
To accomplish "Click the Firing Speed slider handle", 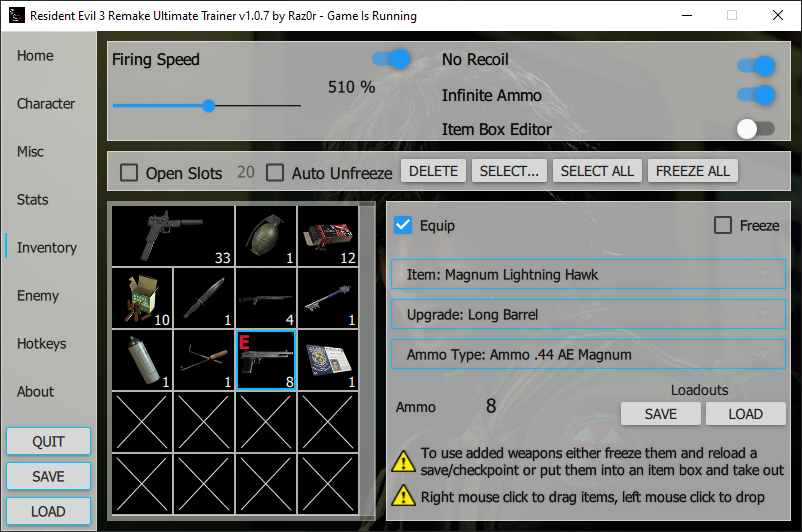I will click(209, 105).
